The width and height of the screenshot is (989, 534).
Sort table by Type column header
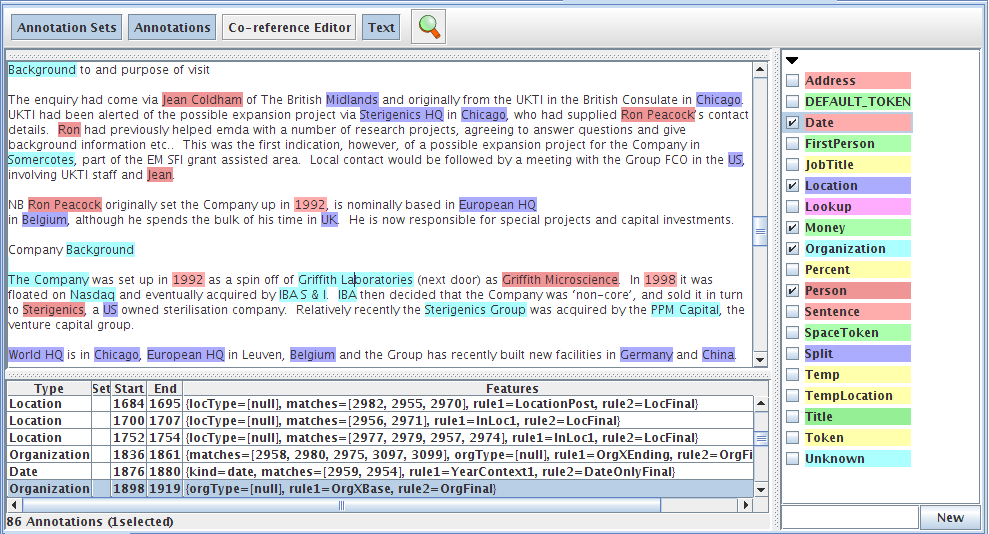[49, 388]
